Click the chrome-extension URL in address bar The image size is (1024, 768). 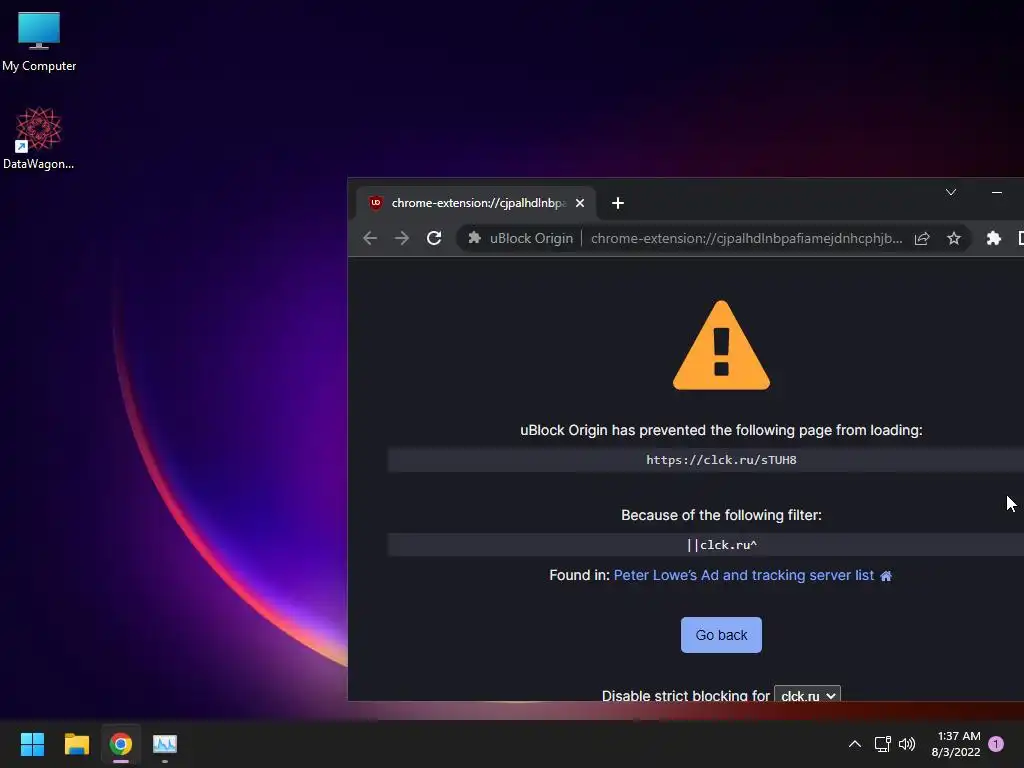746,238
